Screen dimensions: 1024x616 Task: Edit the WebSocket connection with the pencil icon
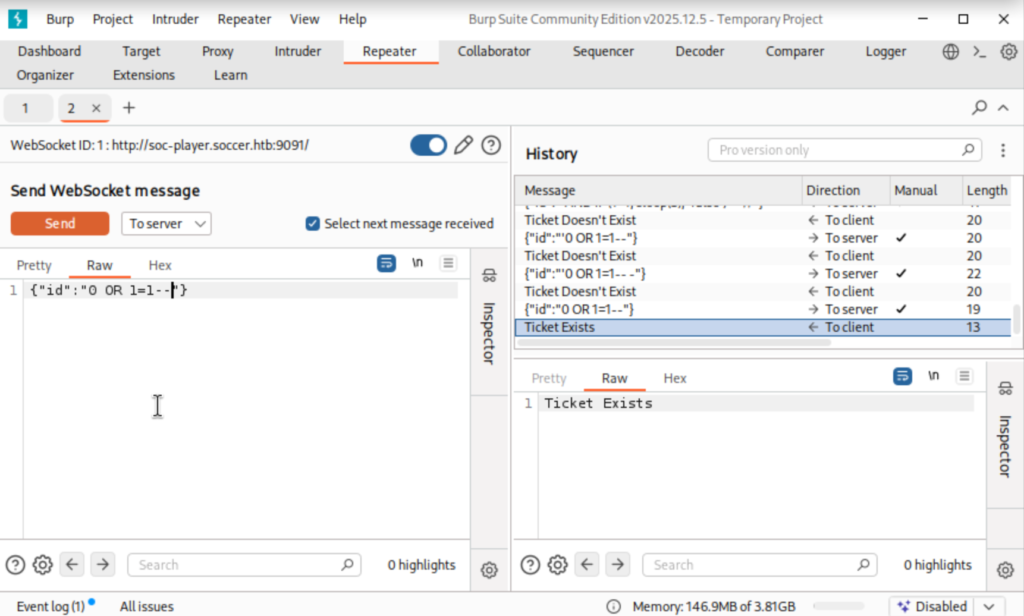pyautogui.click(x=462, y=144)
